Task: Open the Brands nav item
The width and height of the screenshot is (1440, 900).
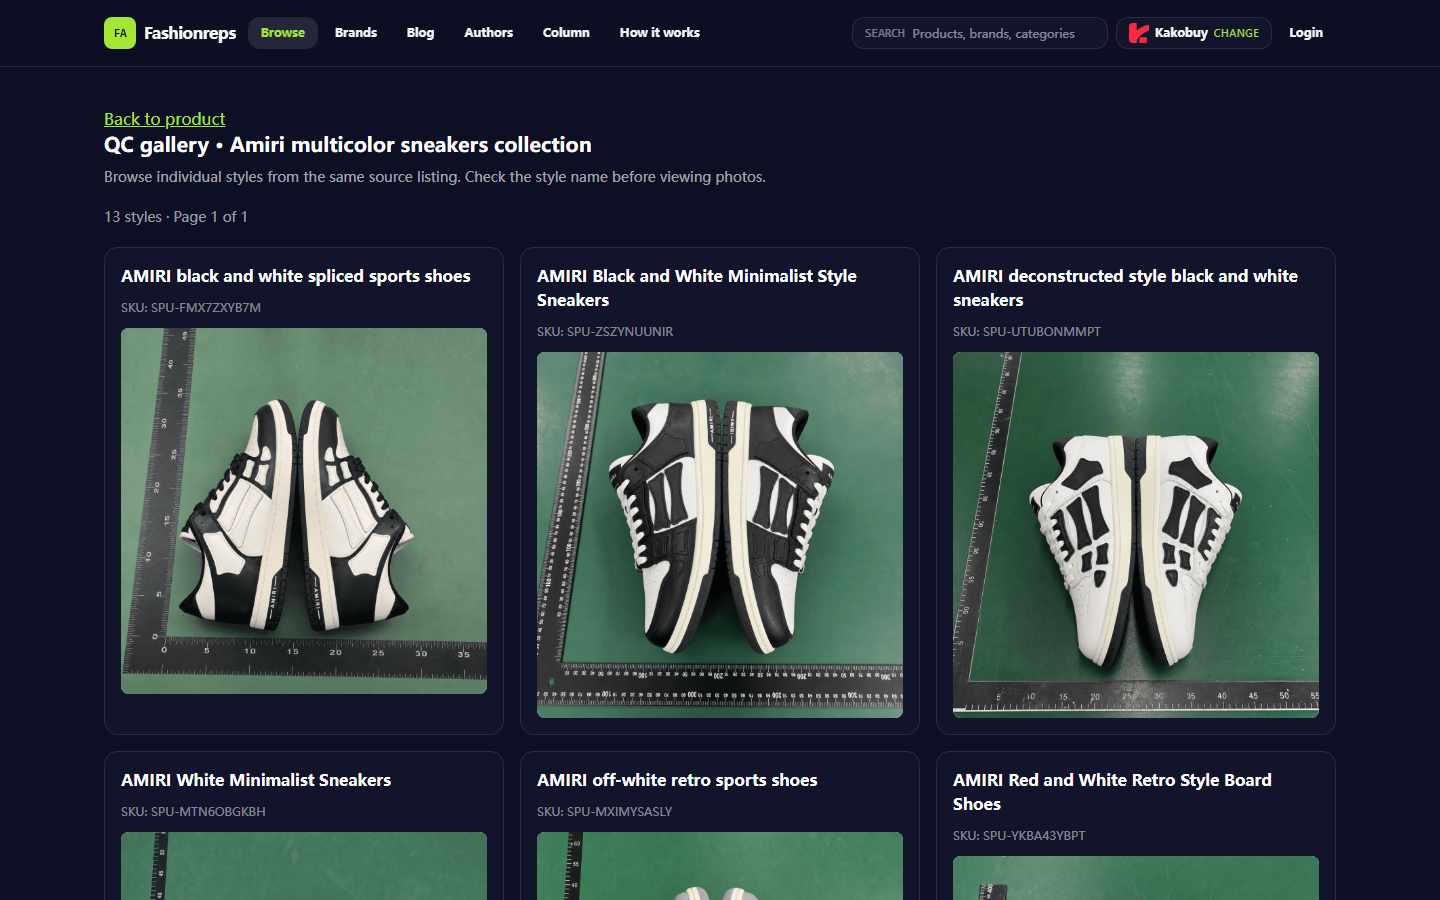Action: tap(356, 33)
